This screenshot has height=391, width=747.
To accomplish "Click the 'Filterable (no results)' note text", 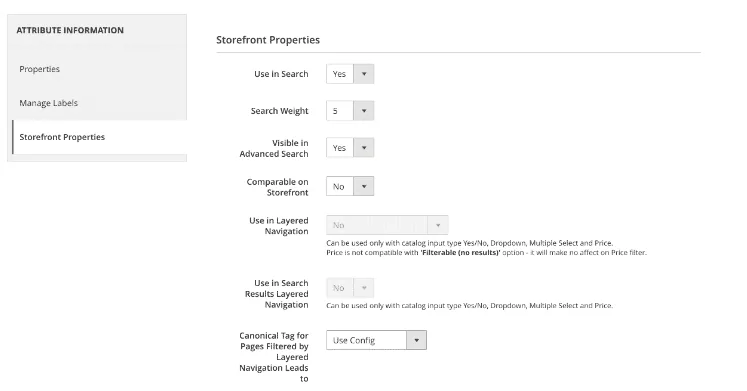I will tap(460, 252).
